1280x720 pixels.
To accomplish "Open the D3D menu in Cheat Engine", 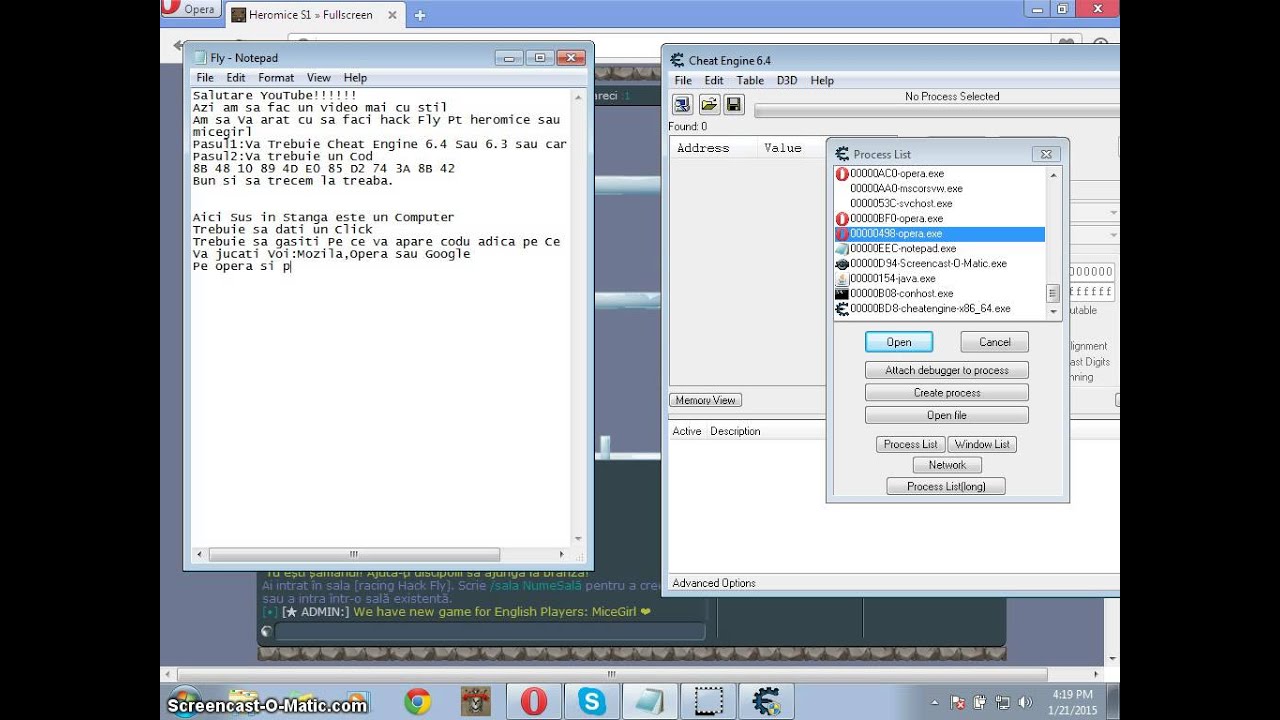I will [787, 81].
